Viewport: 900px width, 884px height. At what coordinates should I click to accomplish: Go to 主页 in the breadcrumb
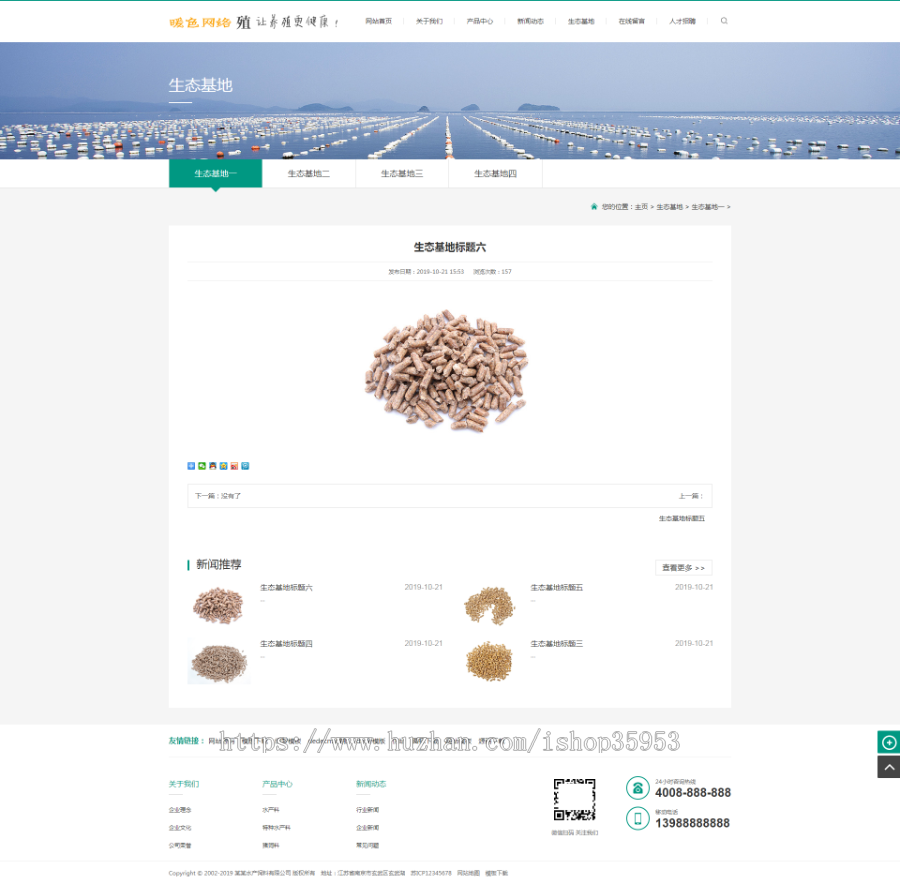(x=641, y=207)
